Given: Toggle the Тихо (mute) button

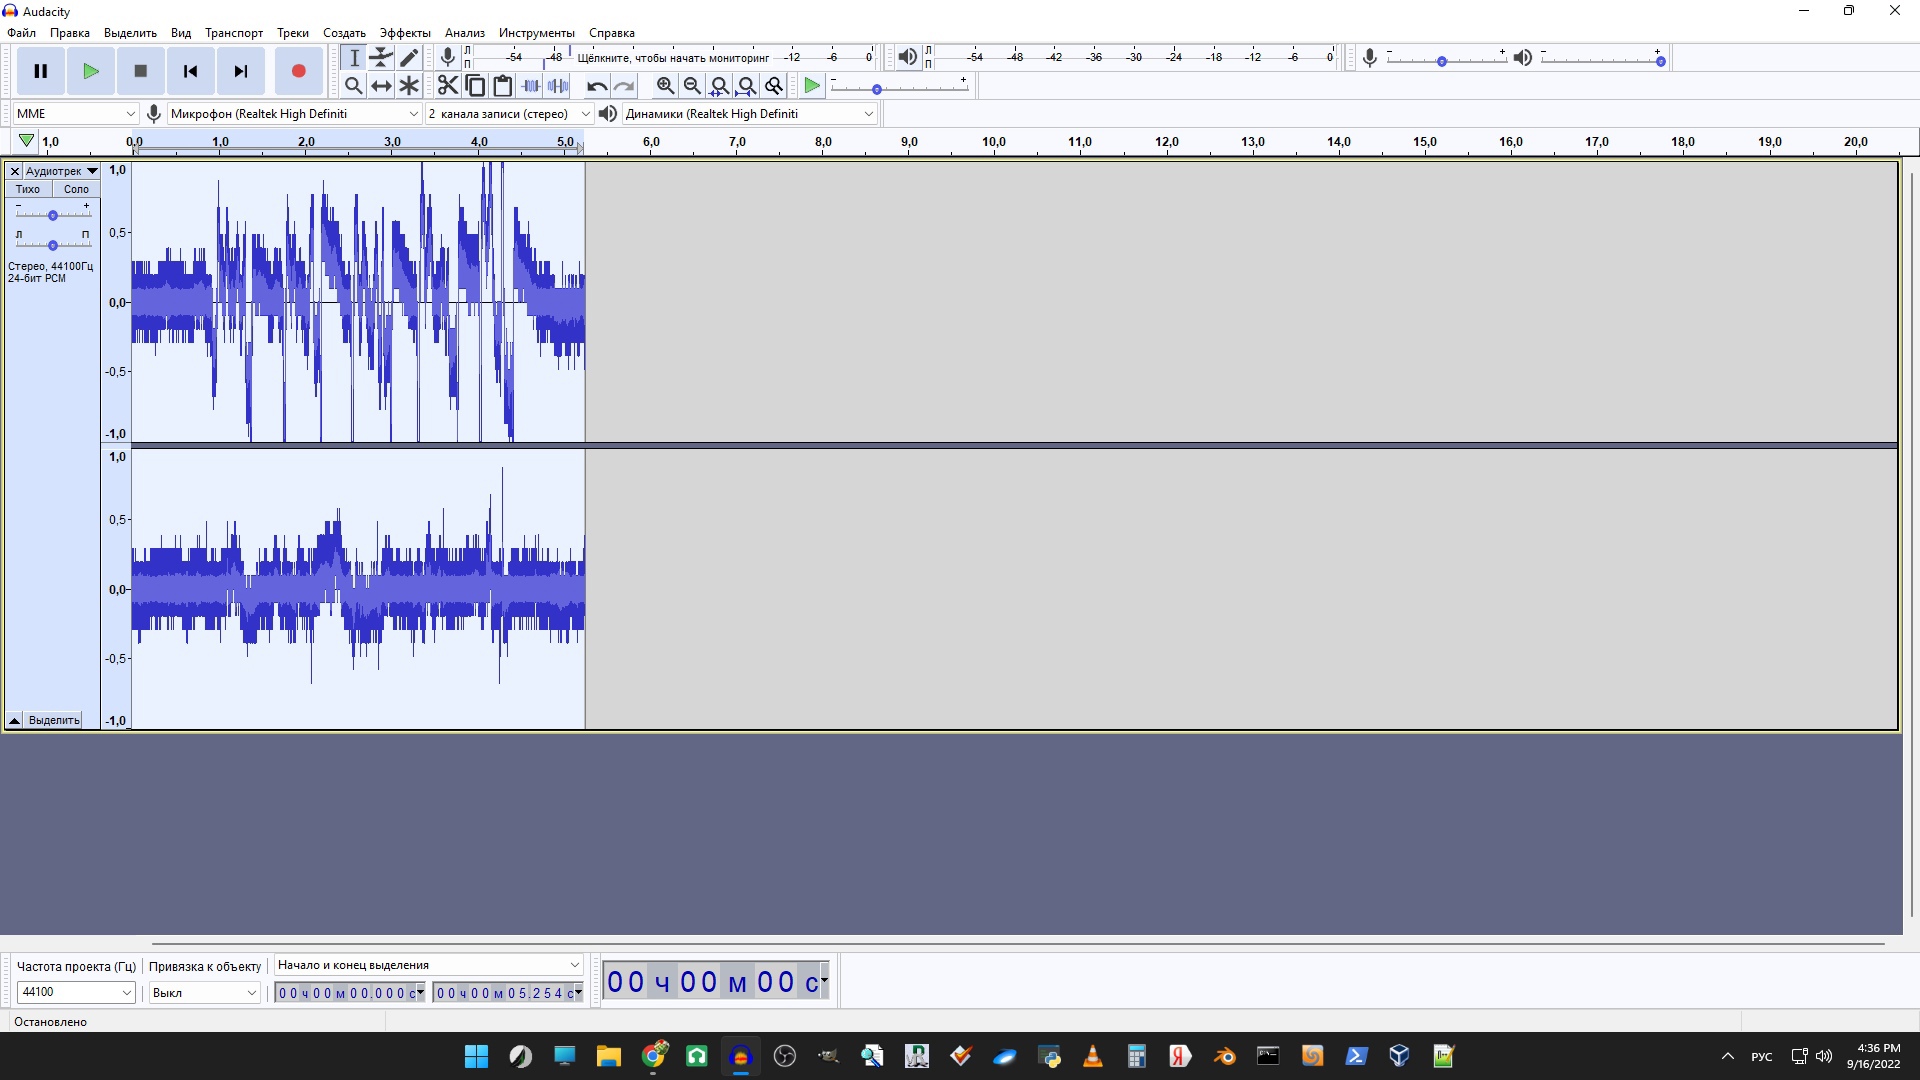Looking at the screenshot, I should tap(28, 189).
